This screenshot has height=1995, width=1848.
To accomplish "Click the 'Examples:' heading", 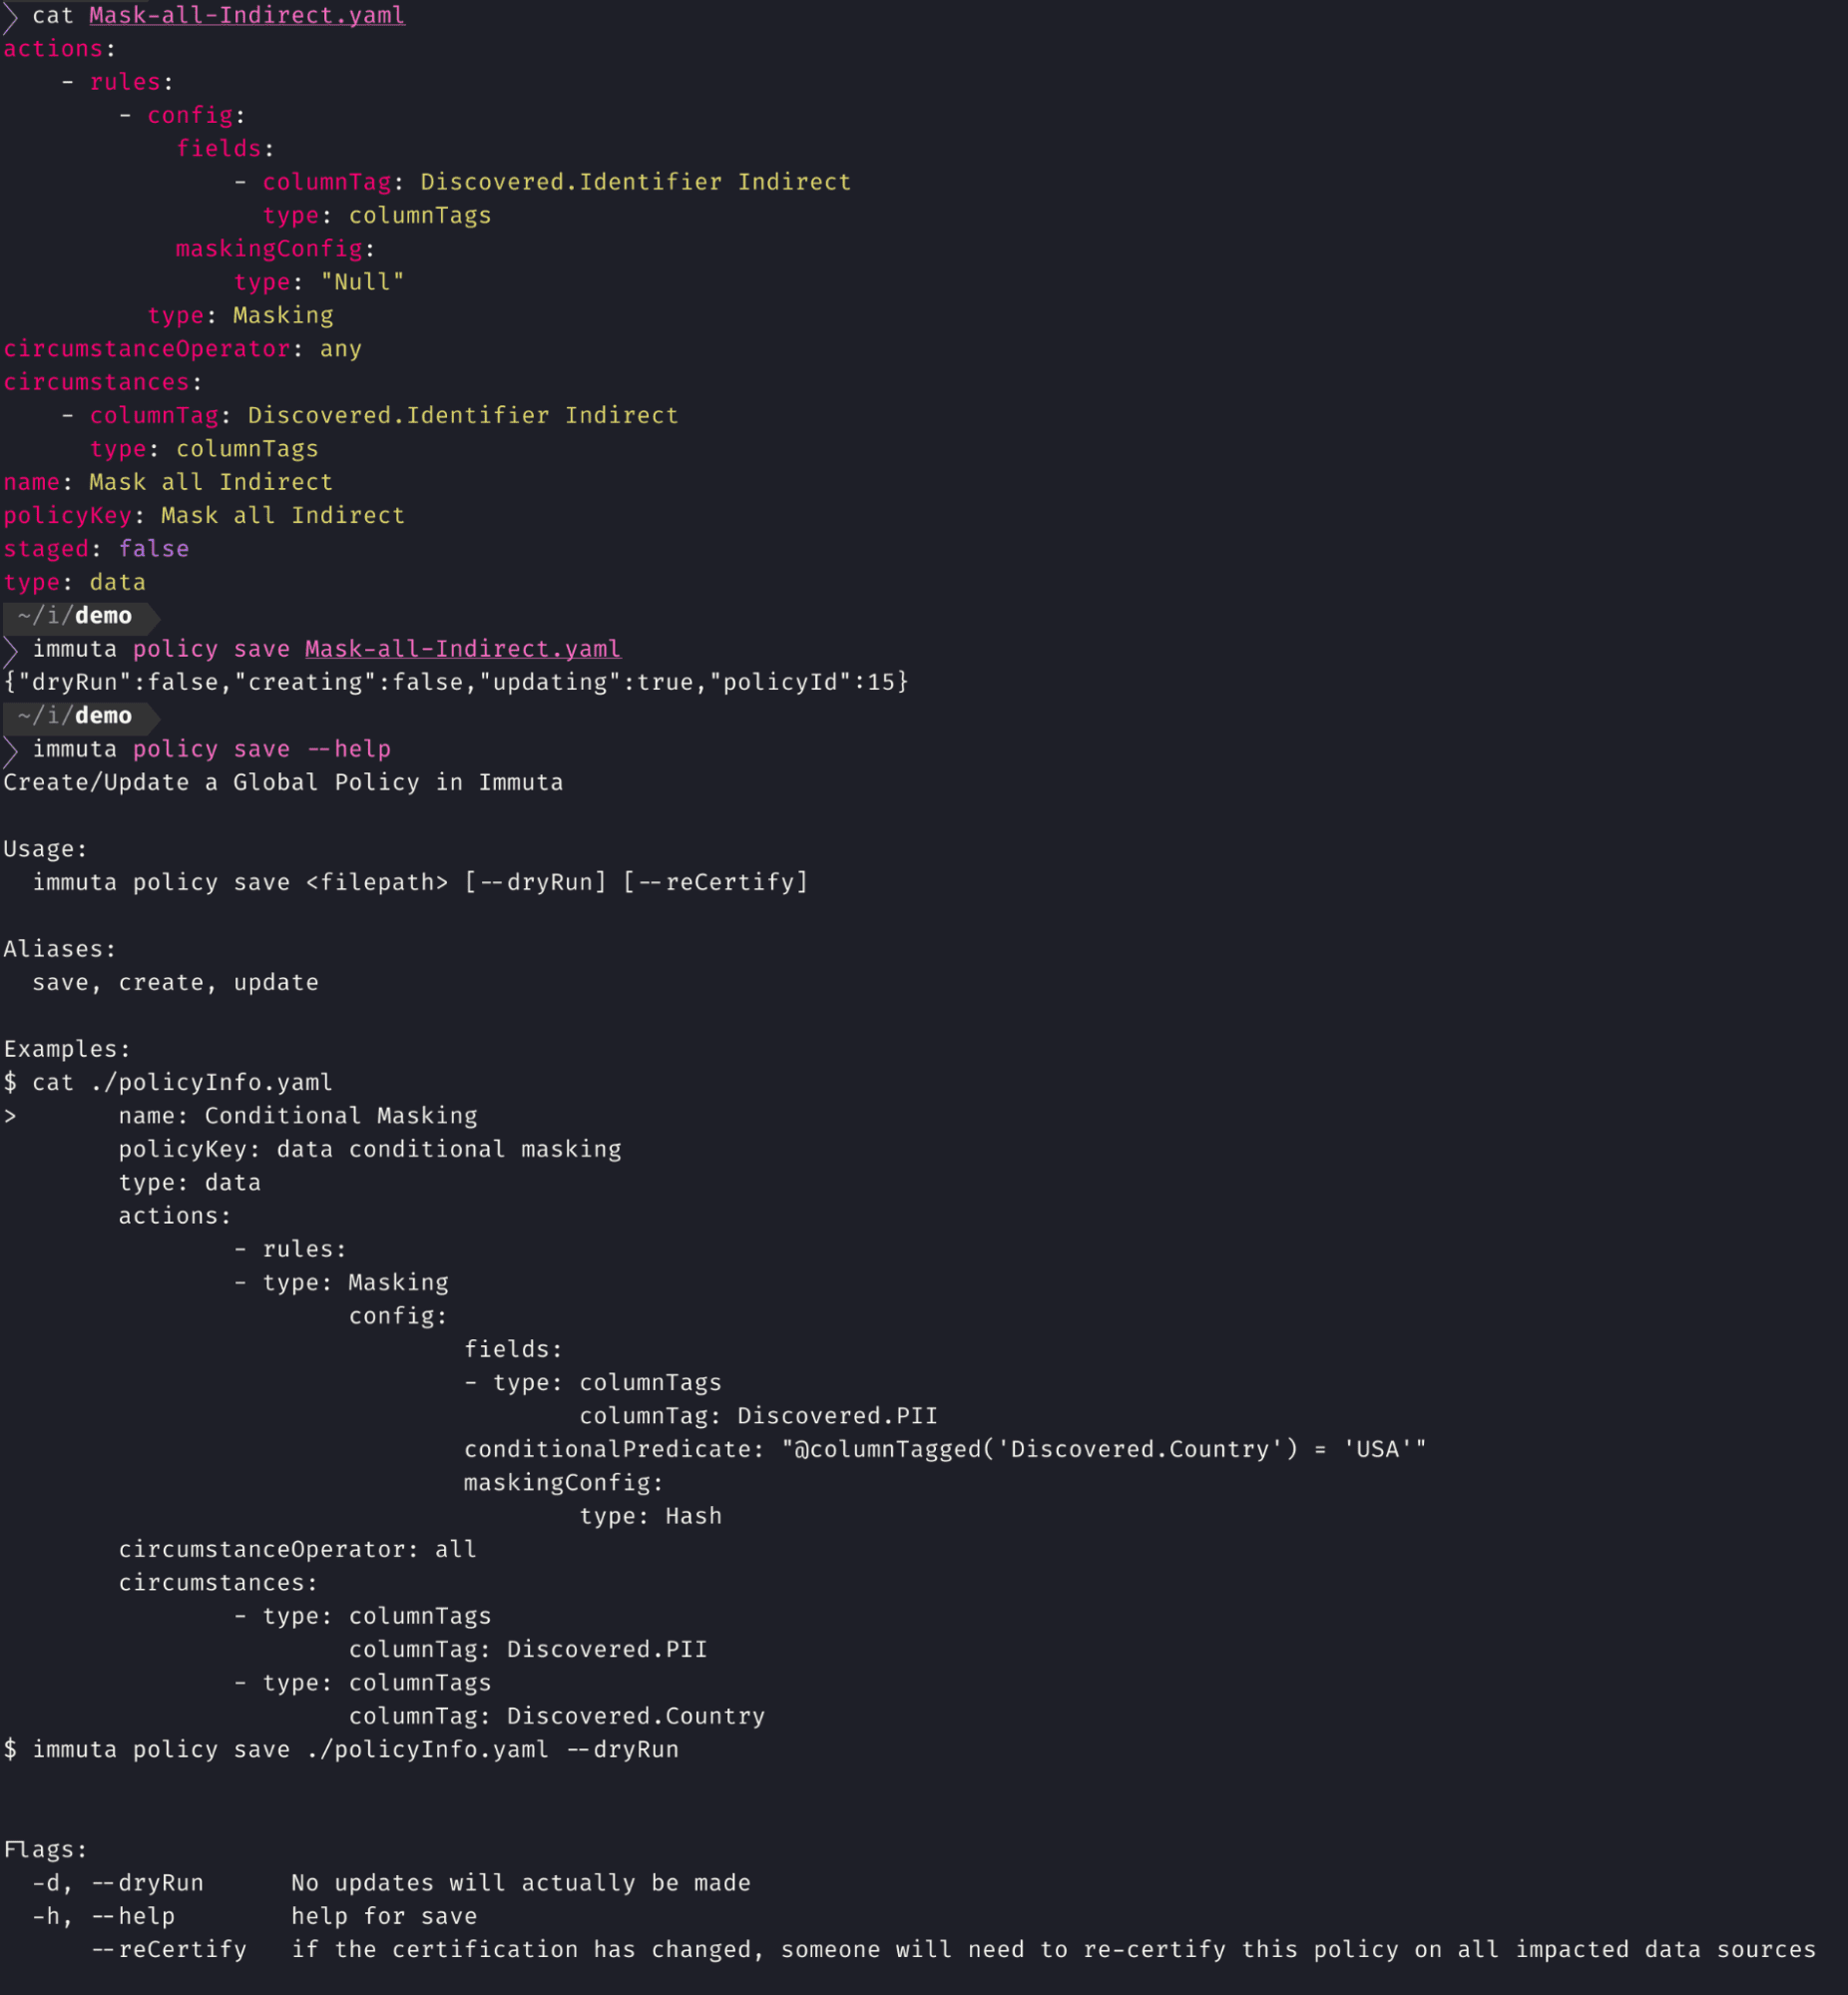I will click(67, 1049).
